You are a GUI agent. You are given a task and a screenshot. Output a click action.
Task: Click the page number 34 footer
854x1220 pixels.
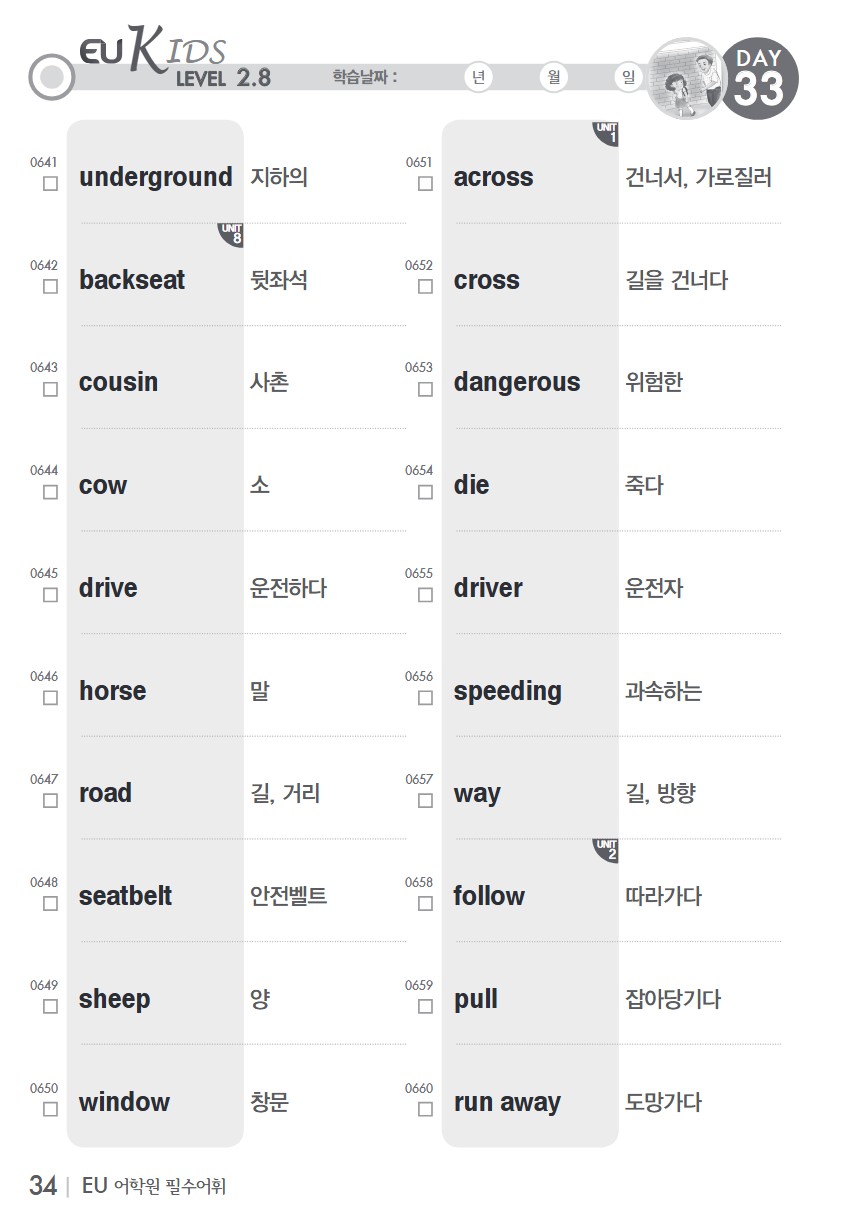pyautogui.click(x=43, y=1186)
